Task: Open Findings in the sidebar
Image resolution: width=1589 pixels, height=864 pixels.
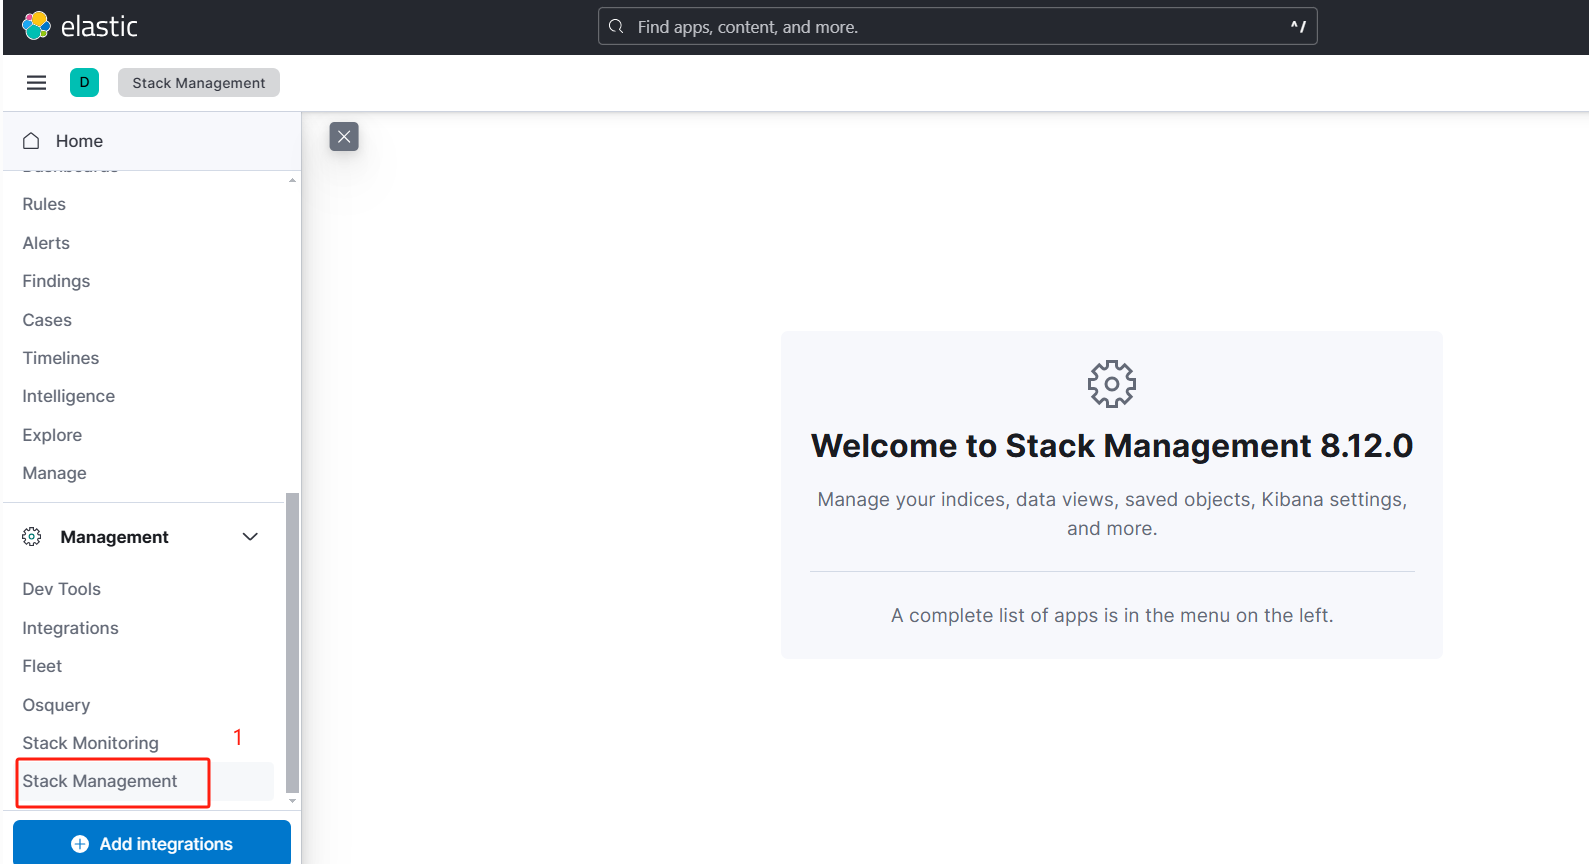Action: point(56,281)
